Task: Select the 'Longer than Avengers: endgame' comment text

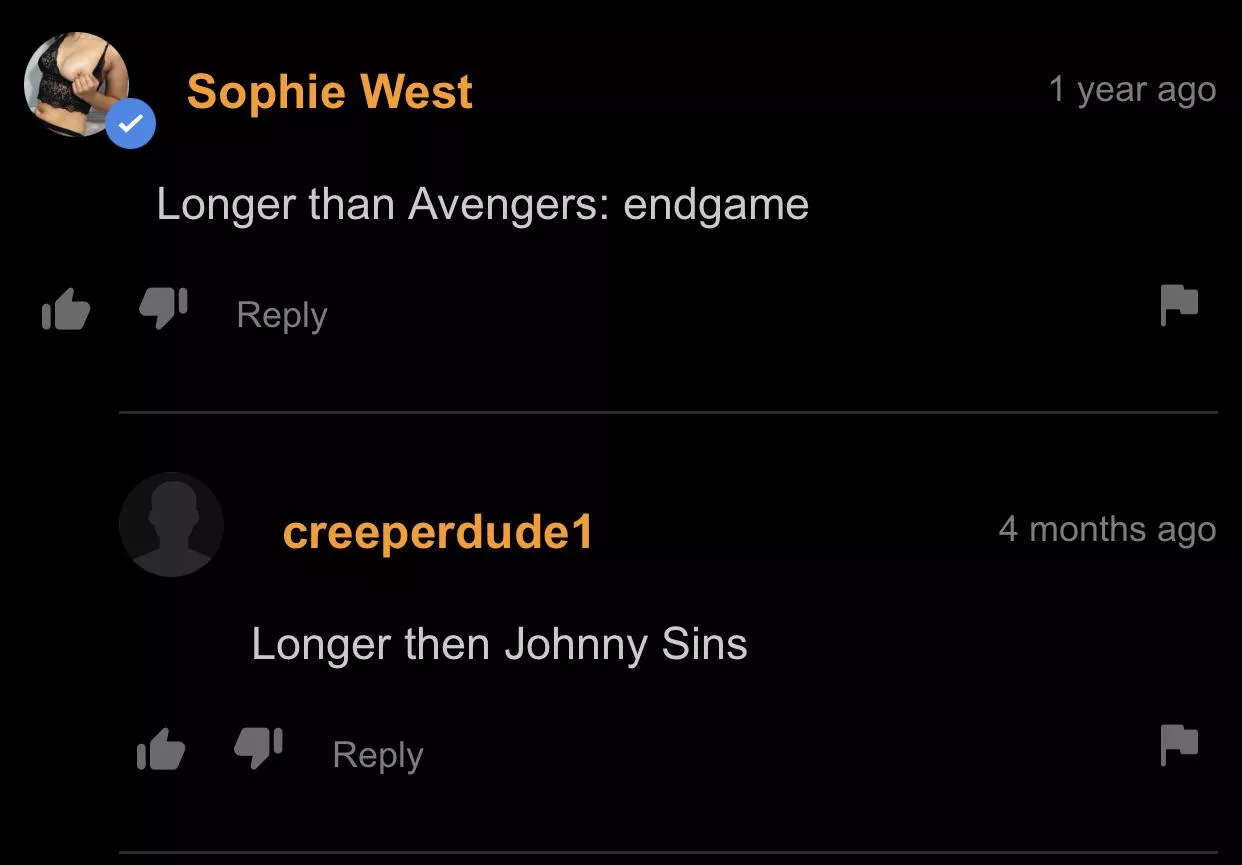Action: coord(483,205)
